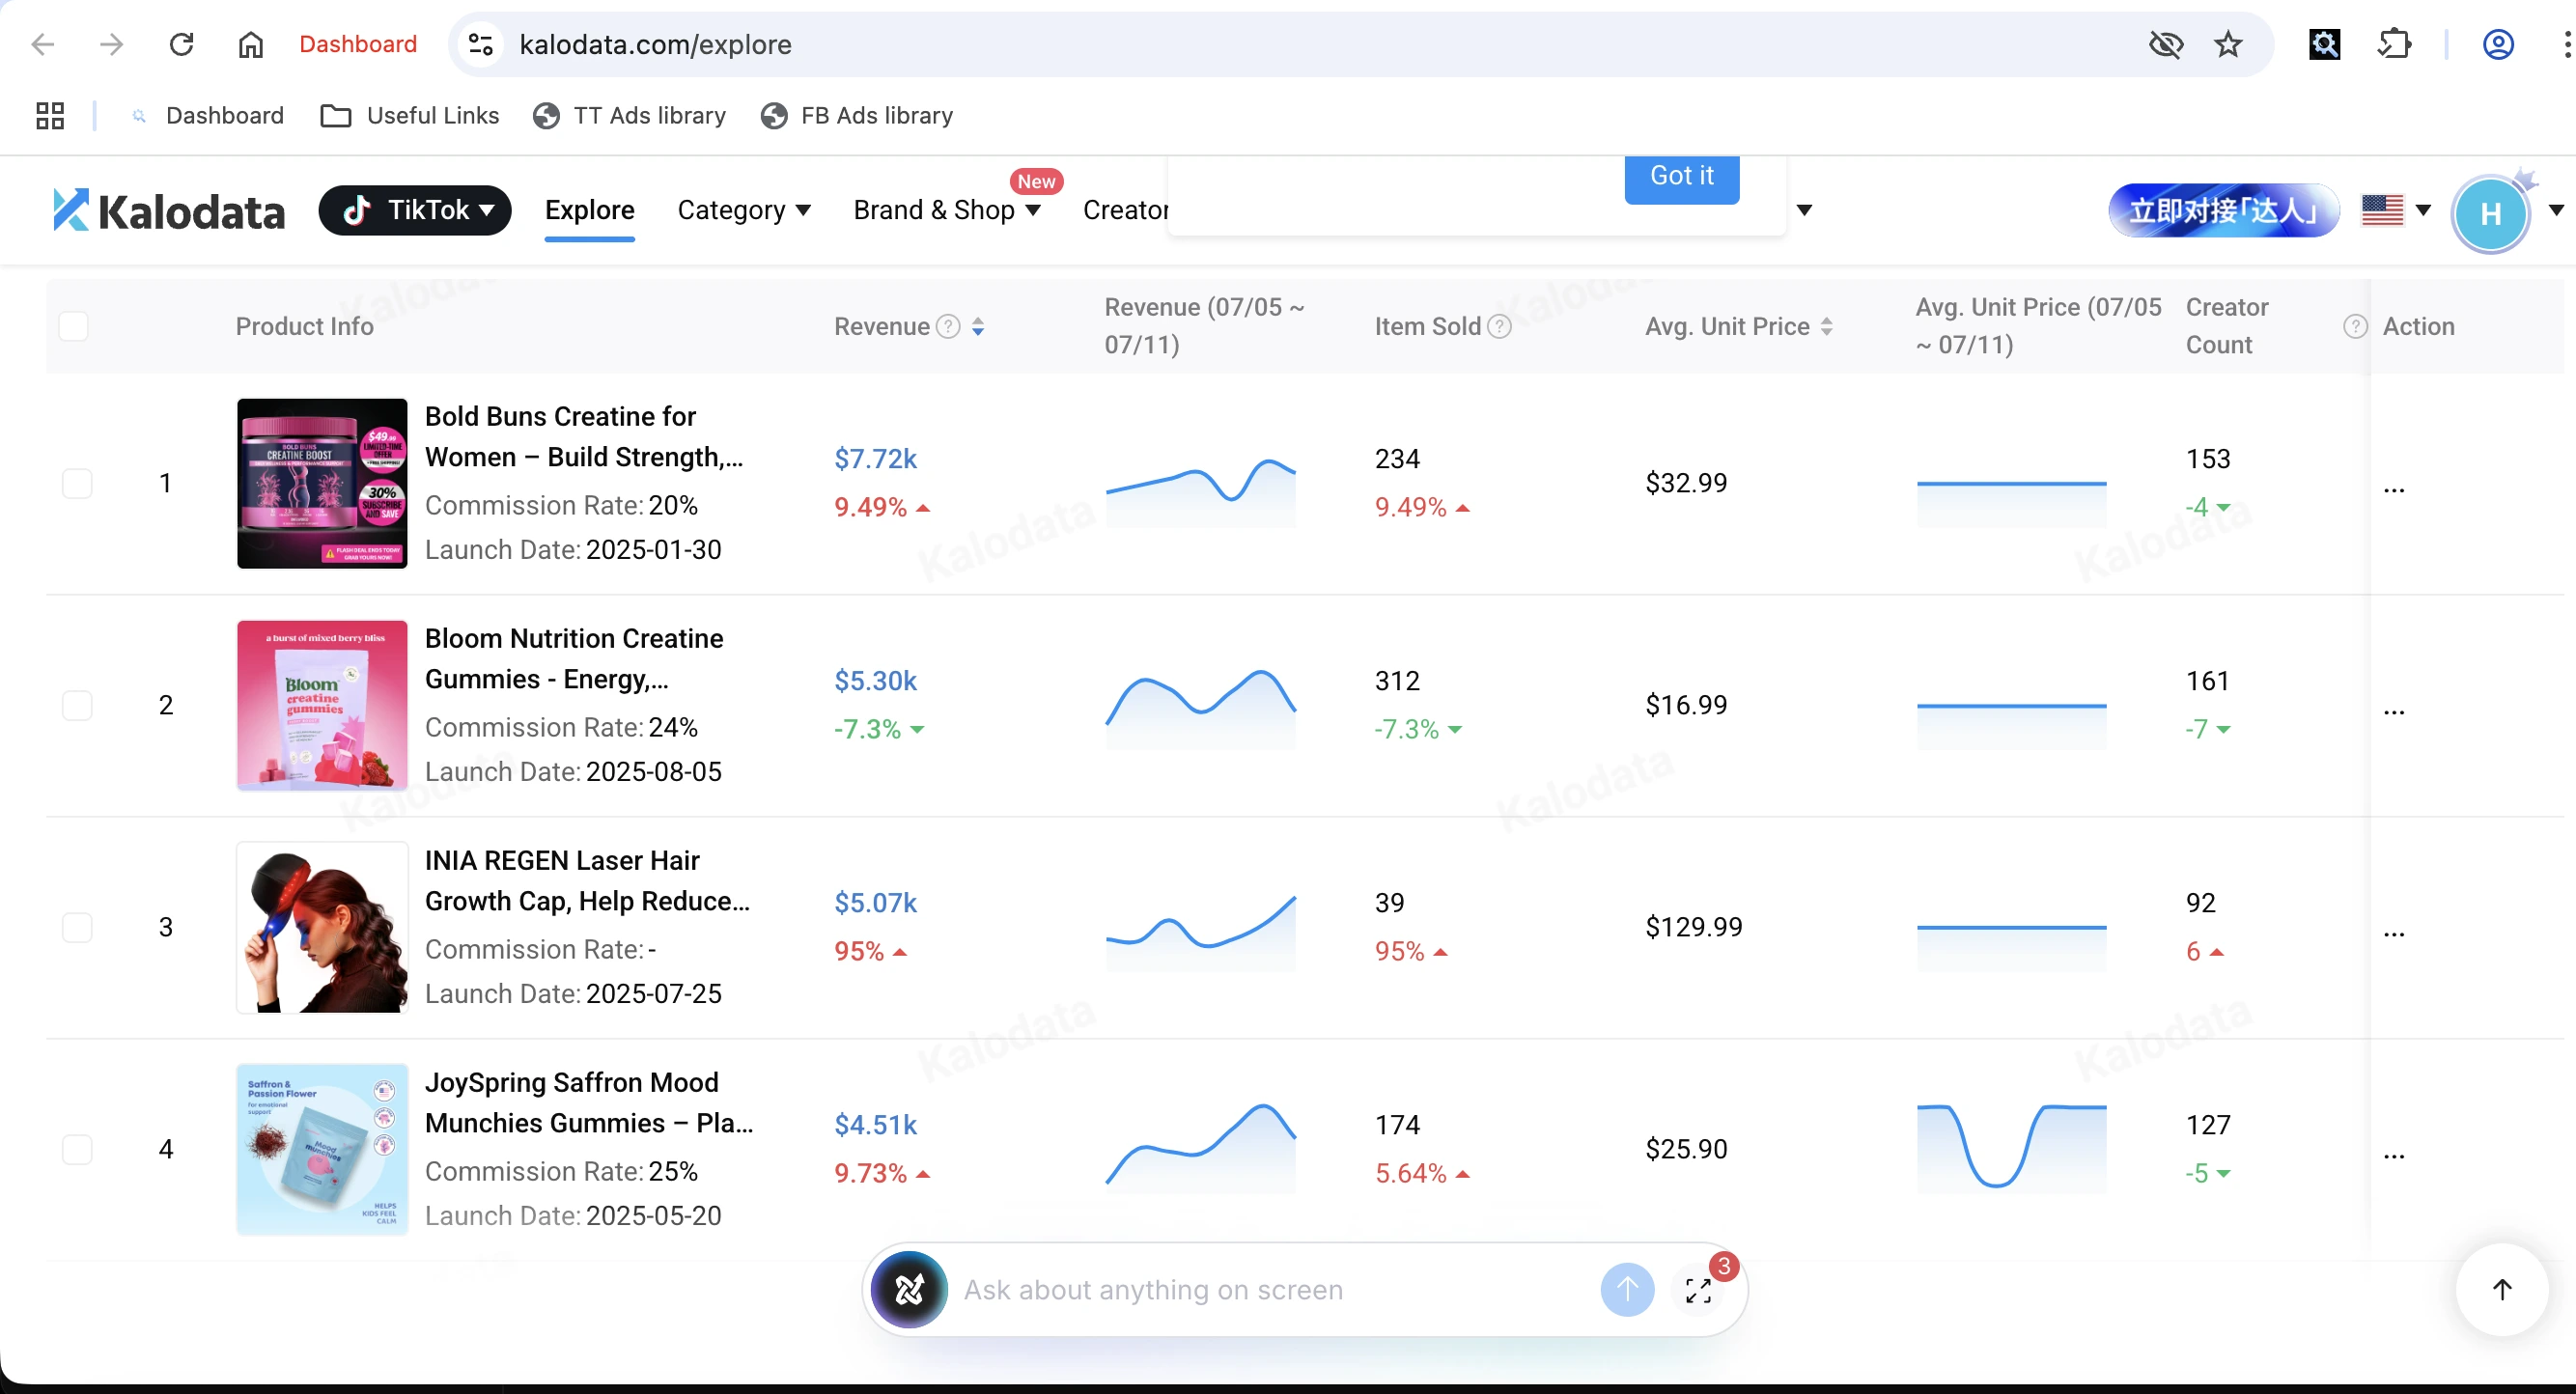This screenshot has height=1394, width=2576.
Task: Check the box for row 4 JoySpring
Action: (77, 1150)
